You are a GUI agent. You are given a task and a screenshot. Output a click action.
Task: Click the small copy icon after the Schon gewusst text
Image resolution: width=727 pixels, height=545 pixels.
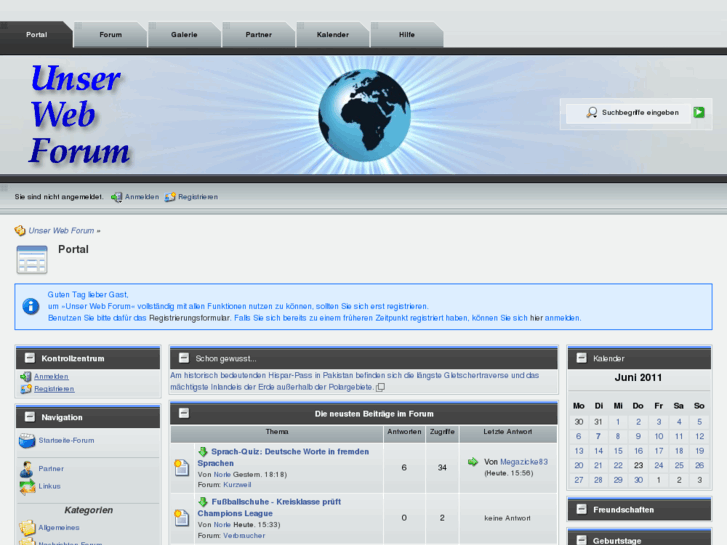point(380,387)
